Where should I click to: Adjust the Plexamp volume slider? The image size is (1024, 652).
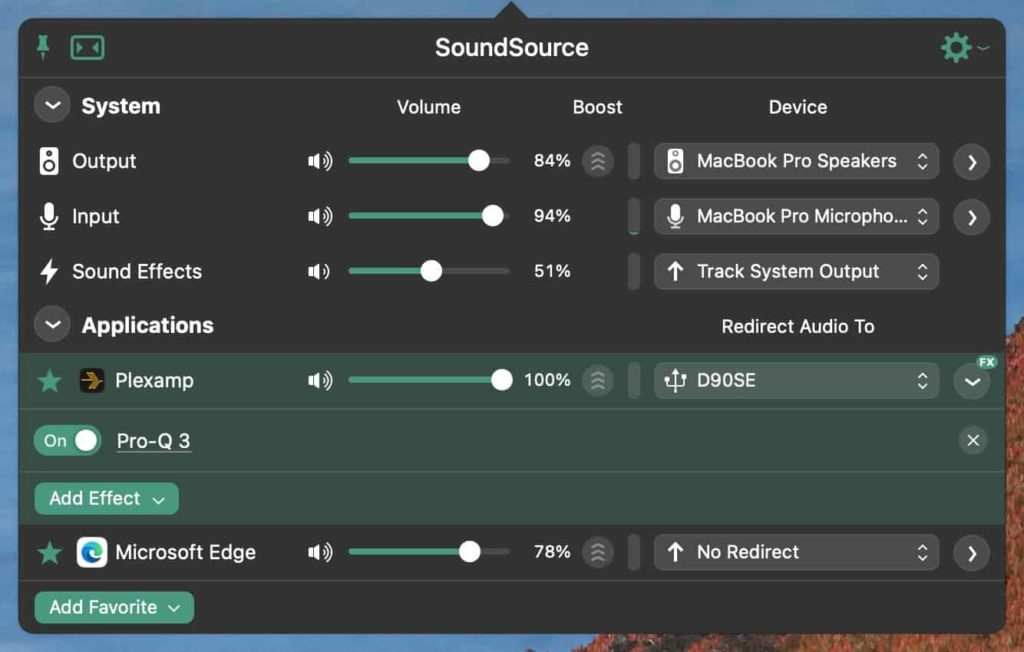click(430, 380)
